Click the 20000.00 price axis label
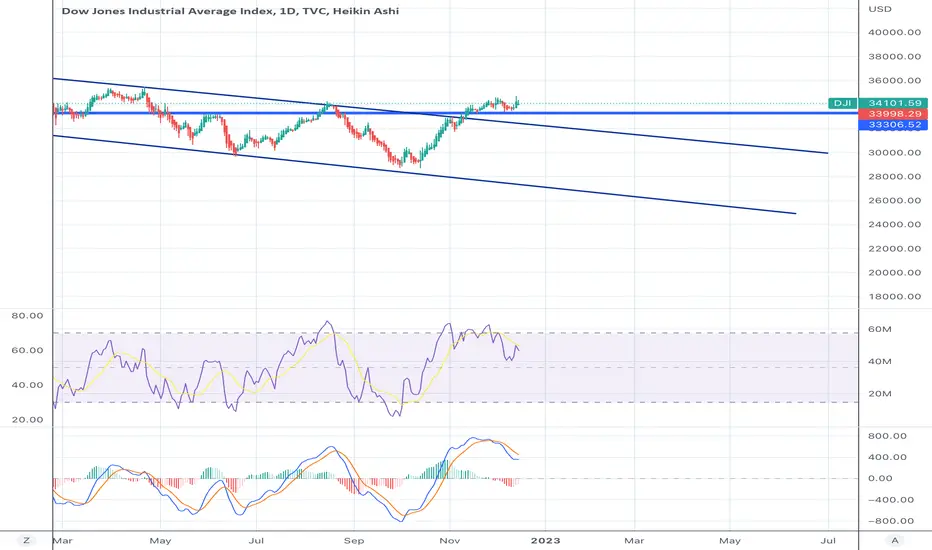The width and height of the screenshot is (932, 550). [895, 272]
